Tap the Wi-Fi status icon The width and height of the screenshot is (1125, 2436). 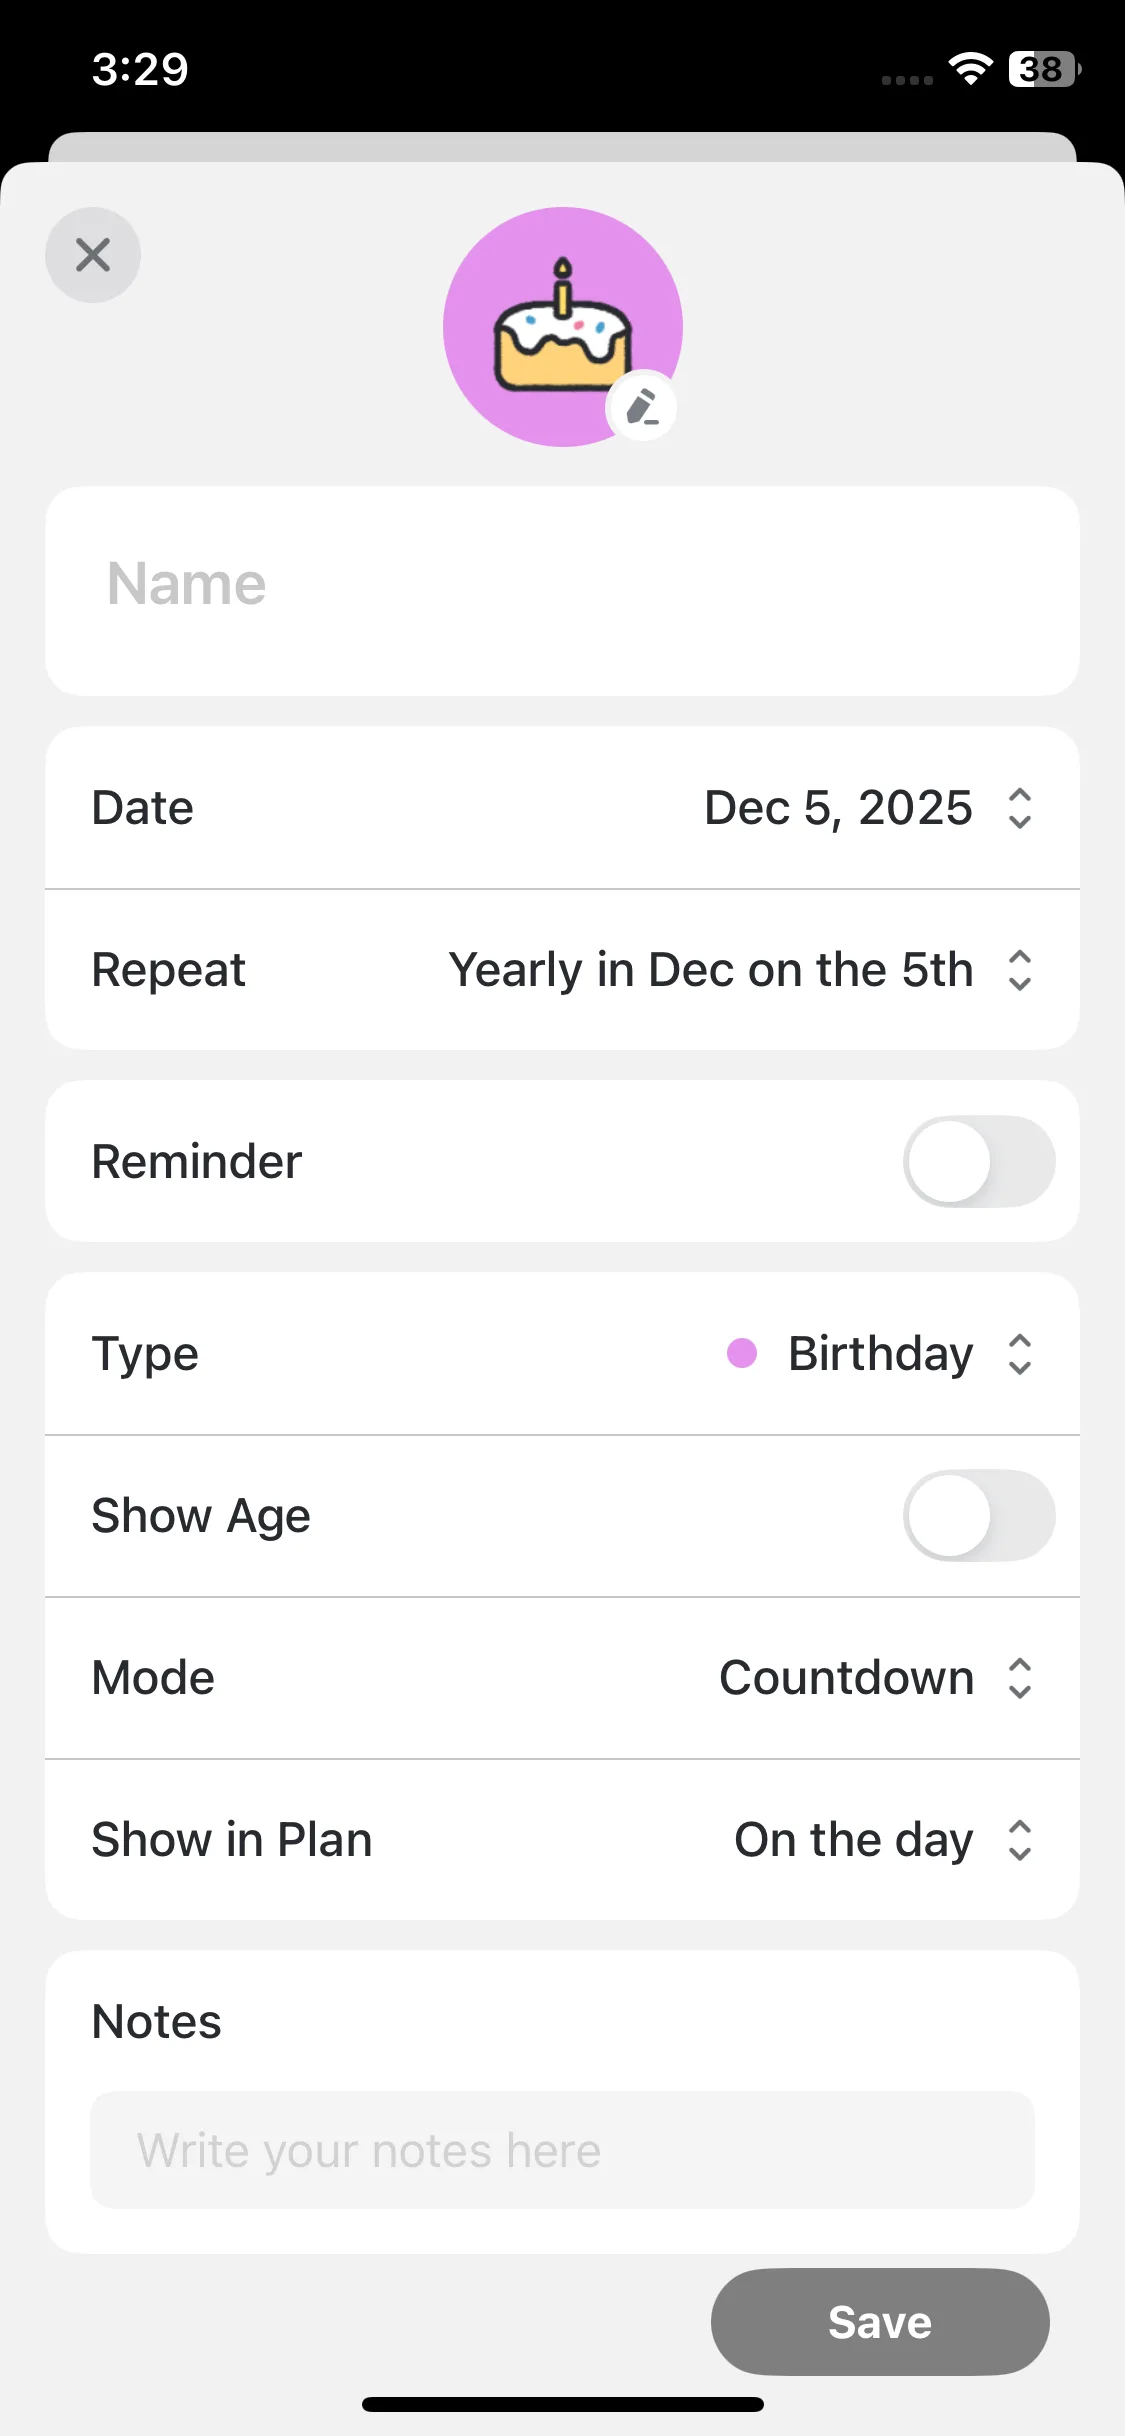tap(969, 69)
